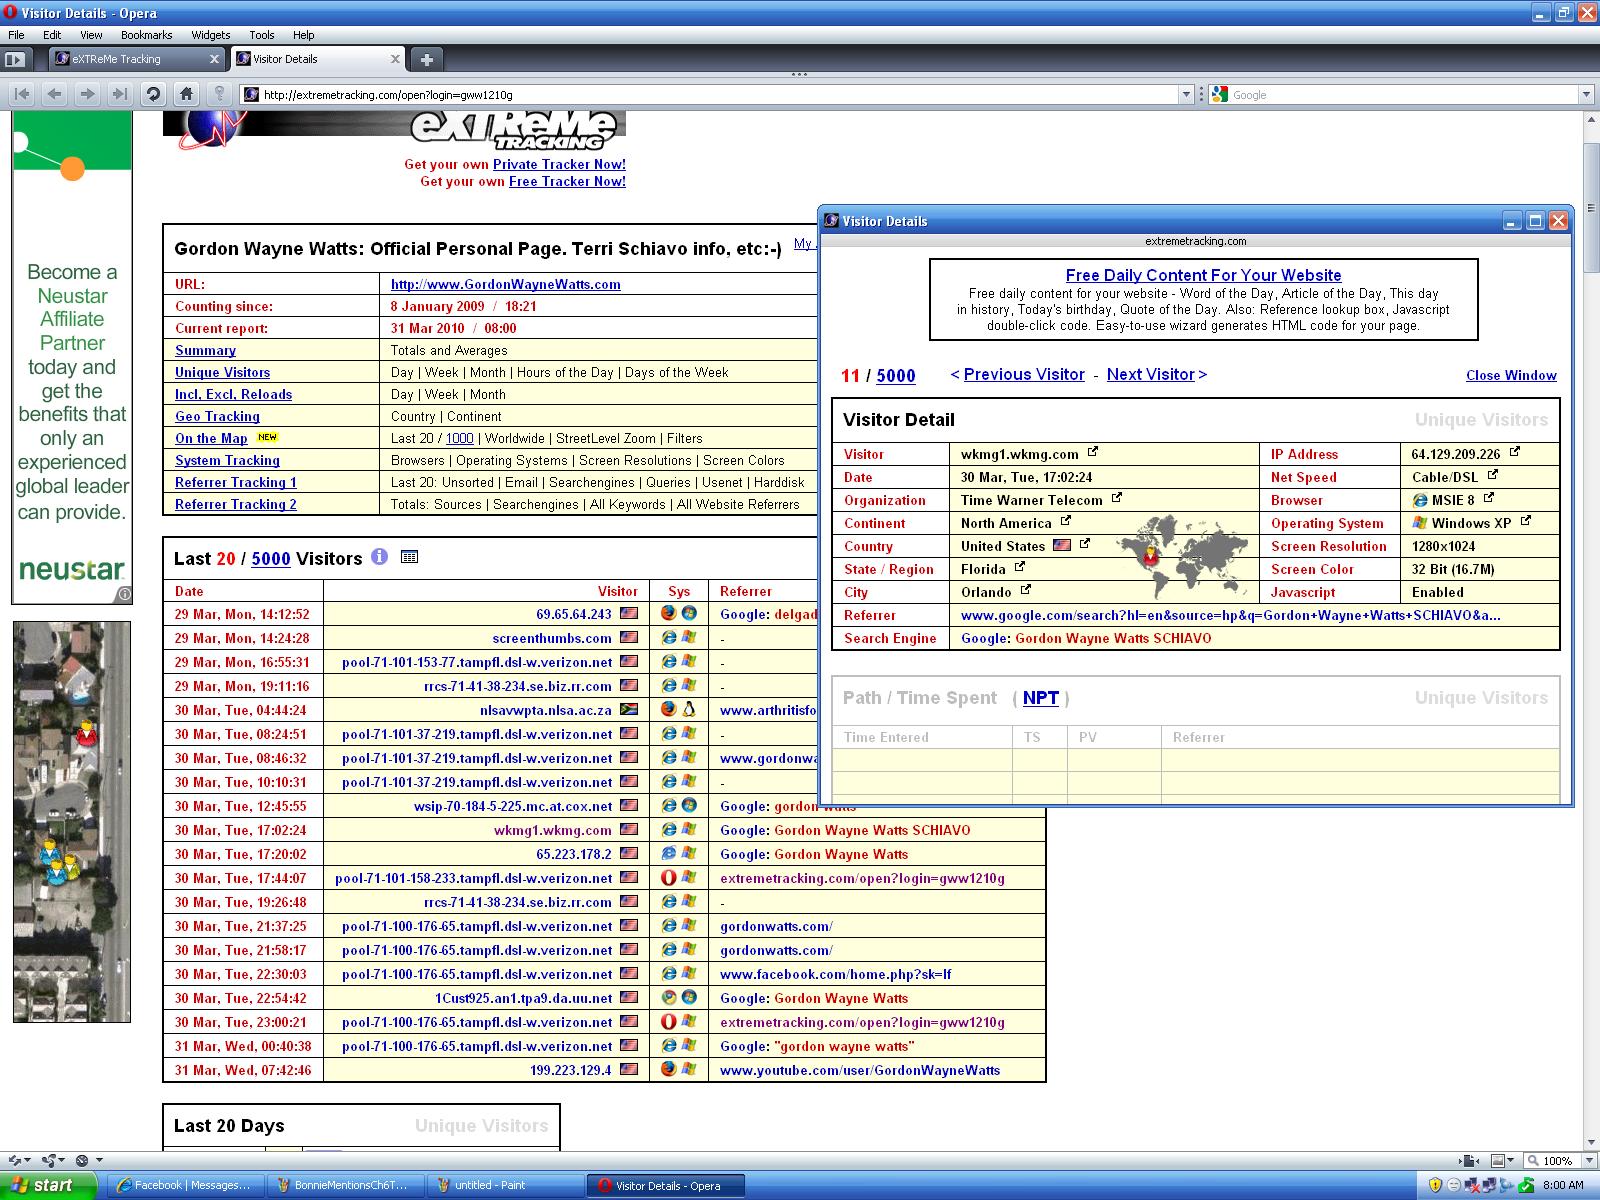
Task: Click the Previous Visitor link
Action: pos(1024,374)
